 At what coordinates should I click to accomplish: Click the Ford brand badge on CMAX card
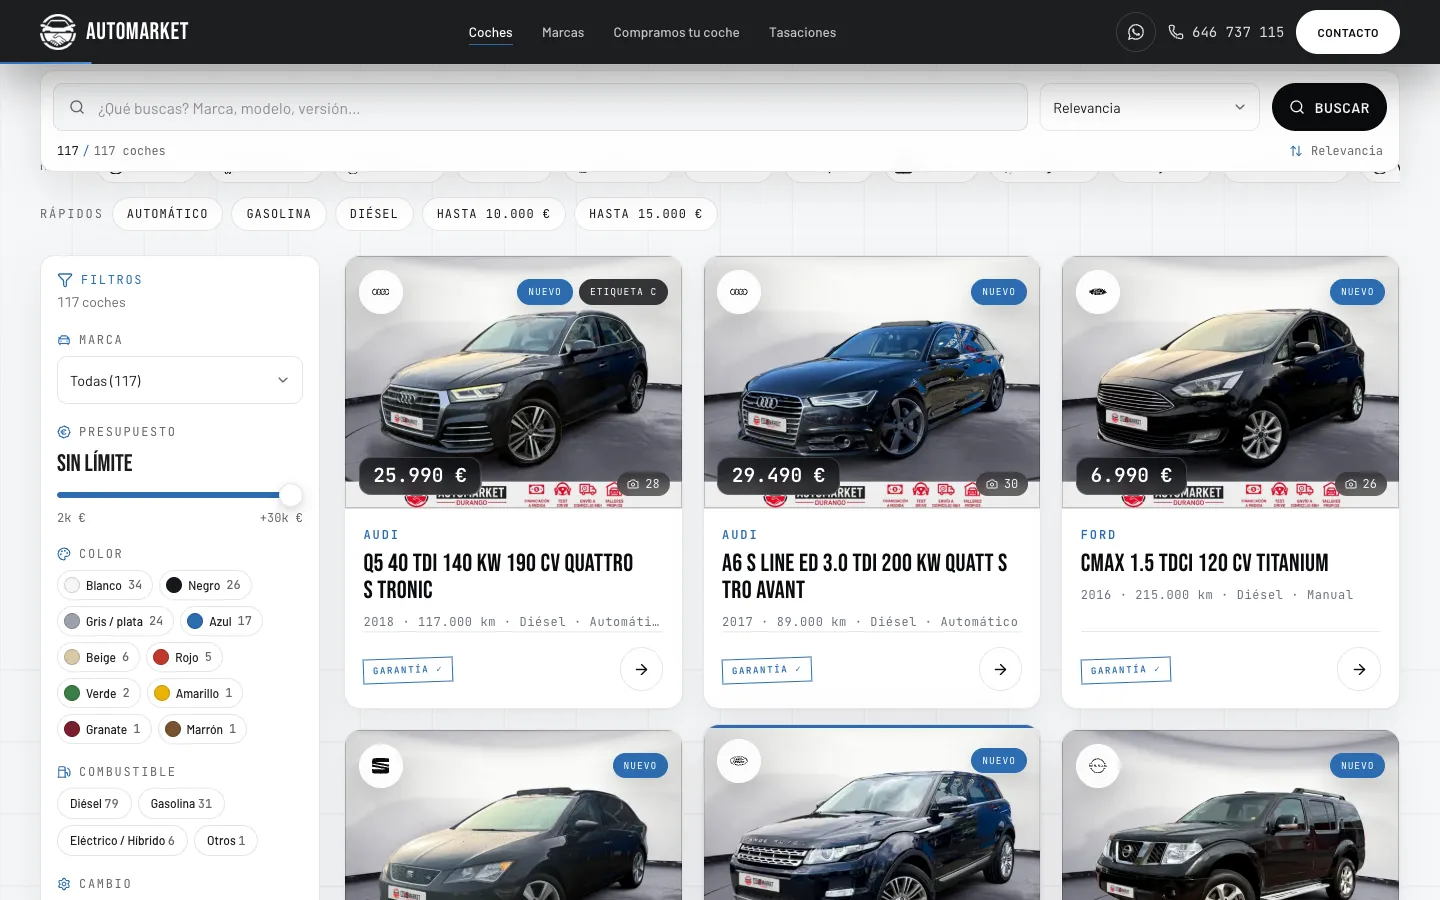click(1098, 292)
